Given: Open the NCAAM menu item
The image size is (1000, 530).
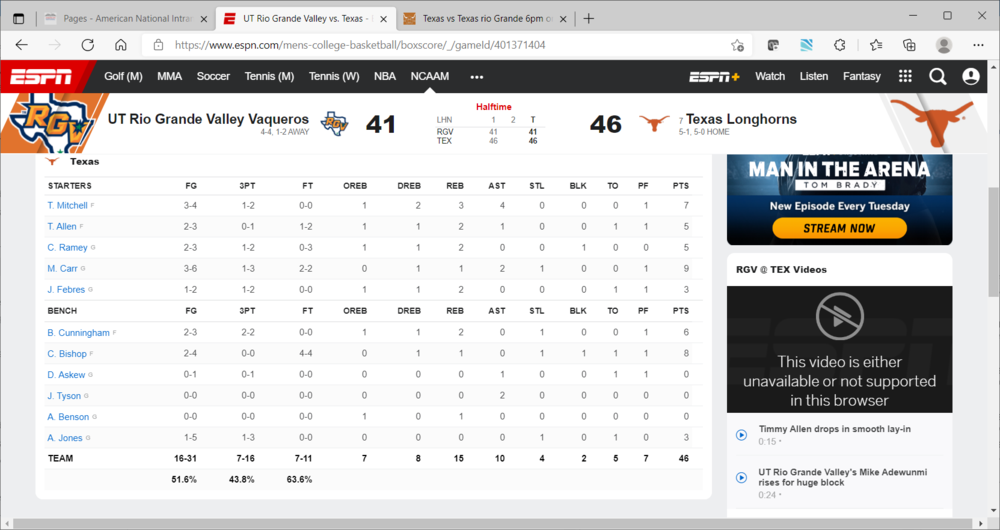Looking at the screenshot, I should [x=430, y=76].
